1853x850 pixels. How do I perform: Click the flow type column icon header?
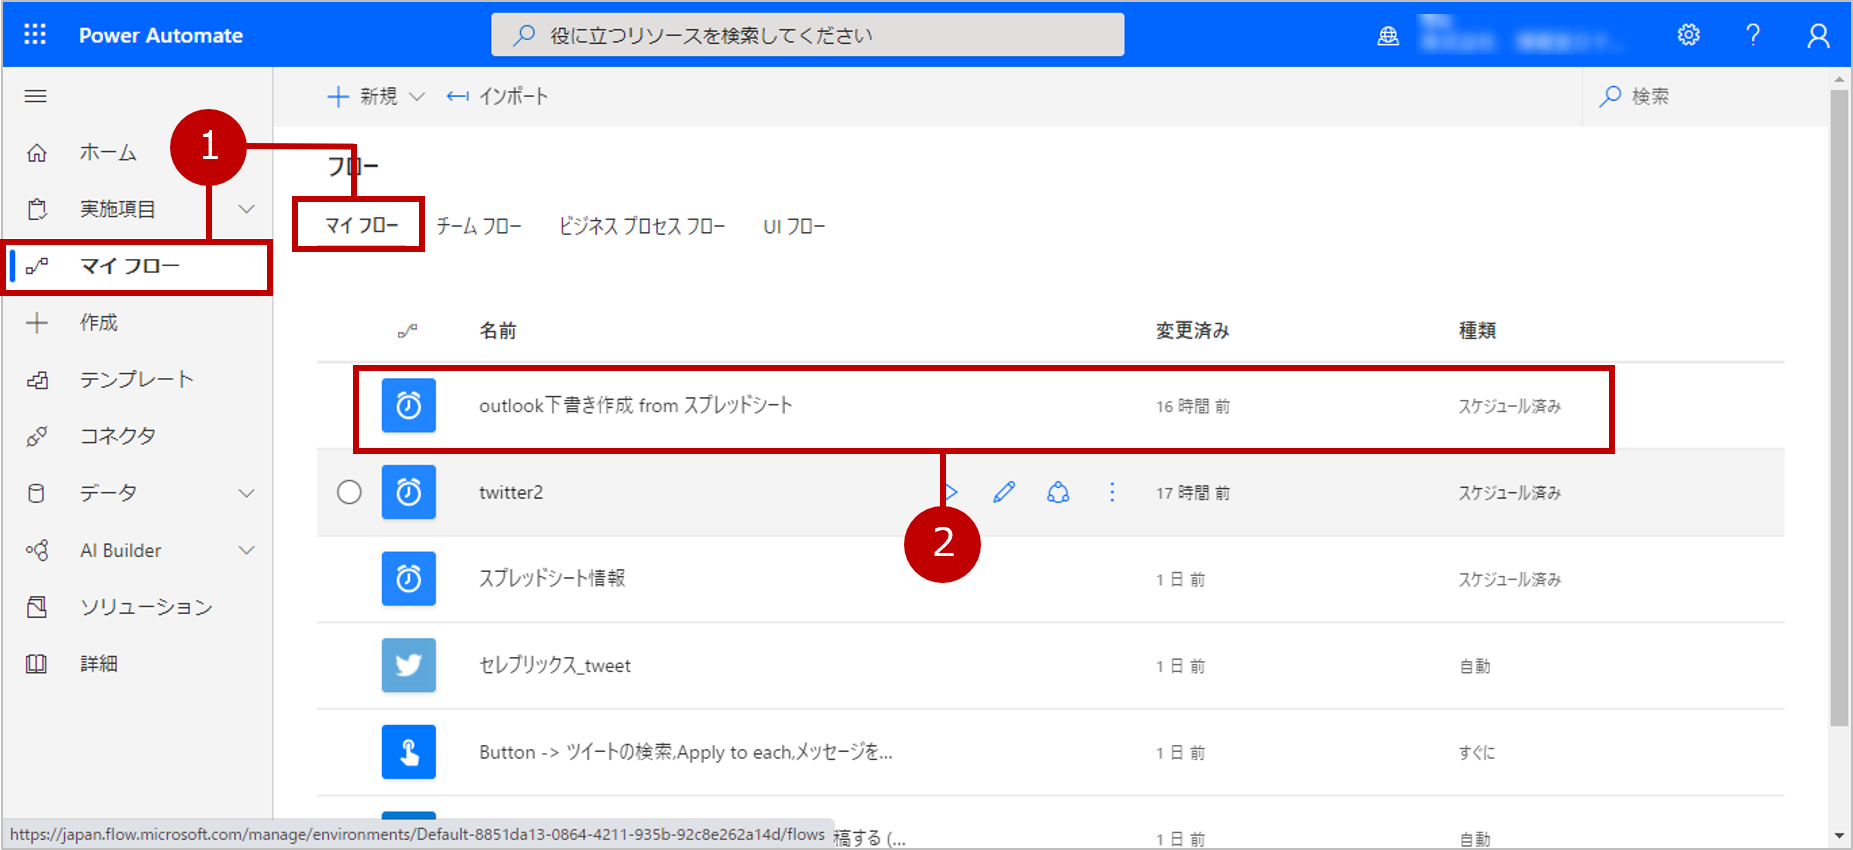408,330
